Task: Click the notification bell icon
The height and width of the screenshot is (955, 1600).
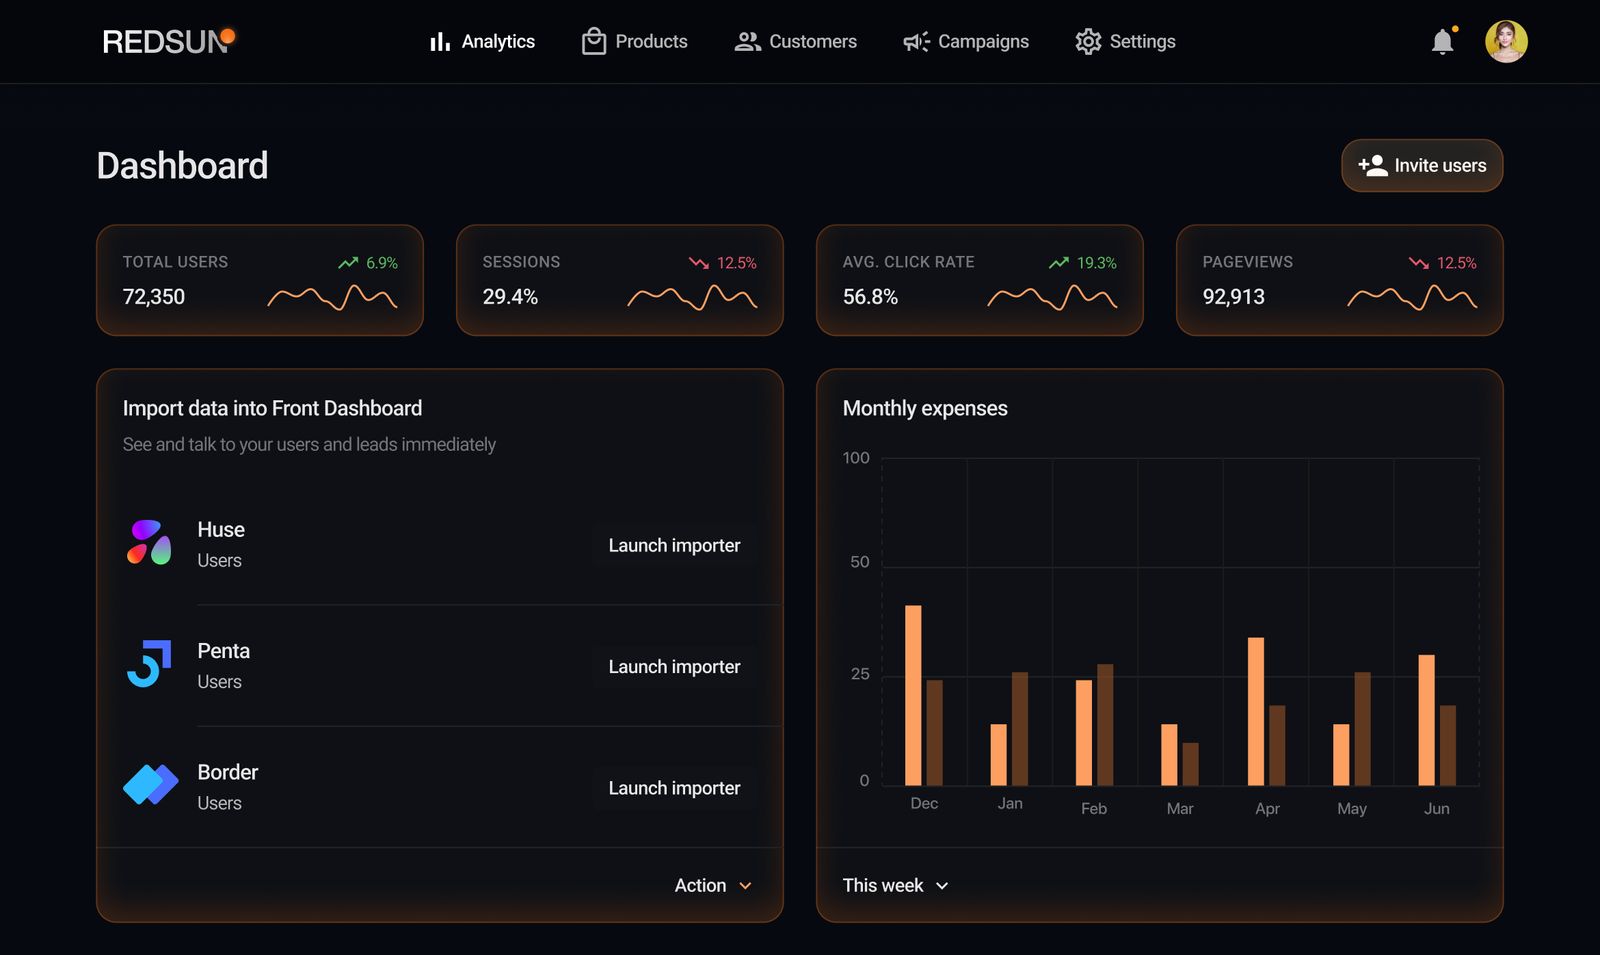Action: pyautogui.click(x=1442, y=42)
